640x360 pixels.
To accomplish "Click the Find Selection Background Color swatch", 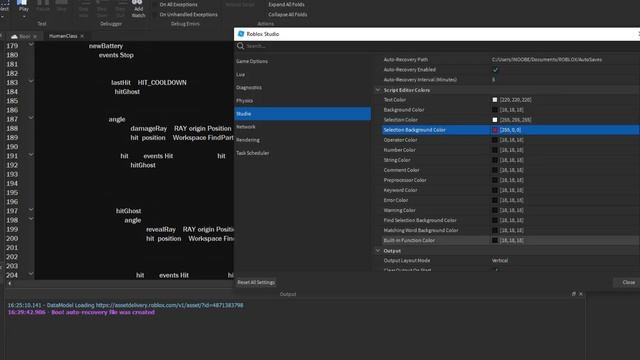I will click(x=495, y=220).
